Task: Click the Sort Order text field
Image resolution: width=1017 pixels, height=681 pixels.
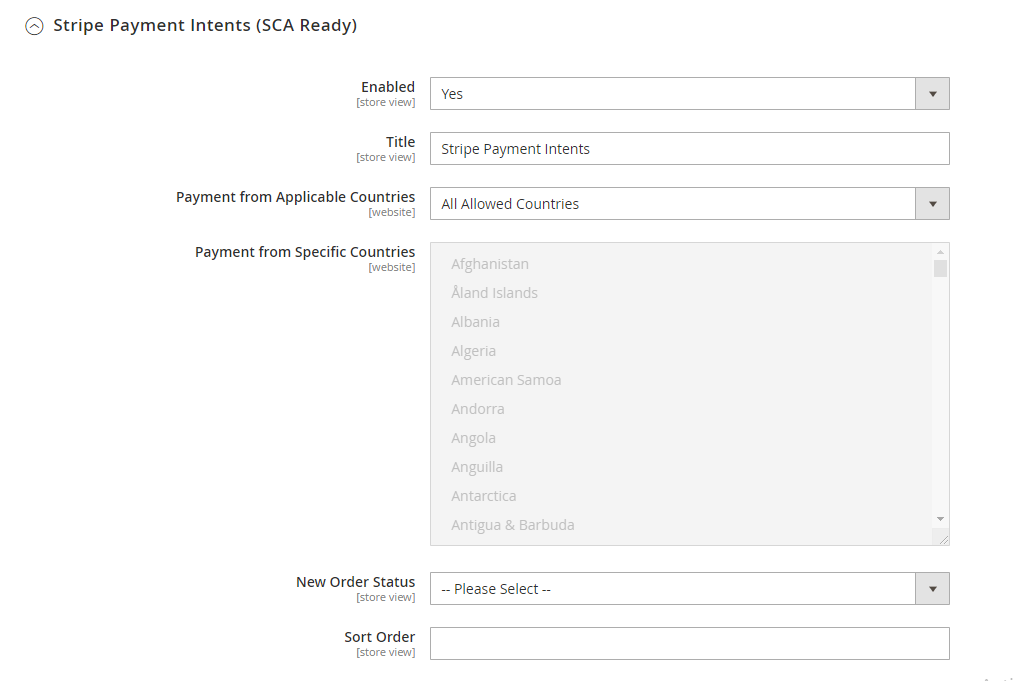Action: [x=689, y=644]
